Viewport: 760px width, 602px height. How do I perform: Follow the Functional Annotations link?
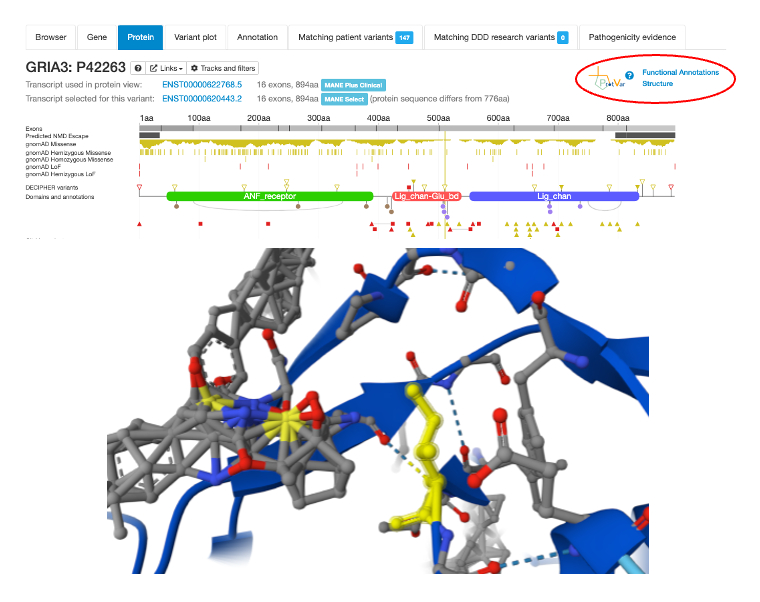click(x=680, y=73)
